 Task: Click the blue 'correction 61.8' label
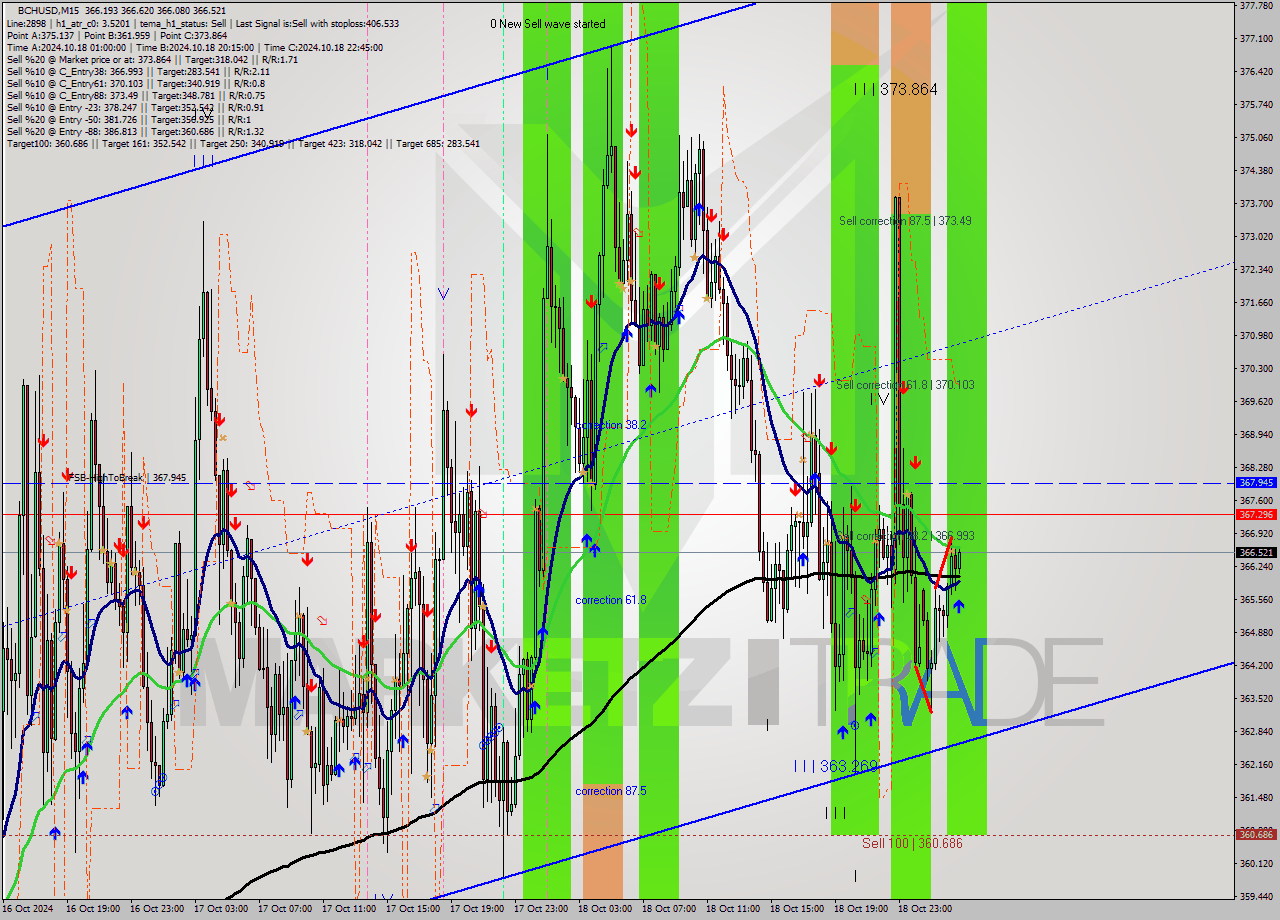pos(610,600)
